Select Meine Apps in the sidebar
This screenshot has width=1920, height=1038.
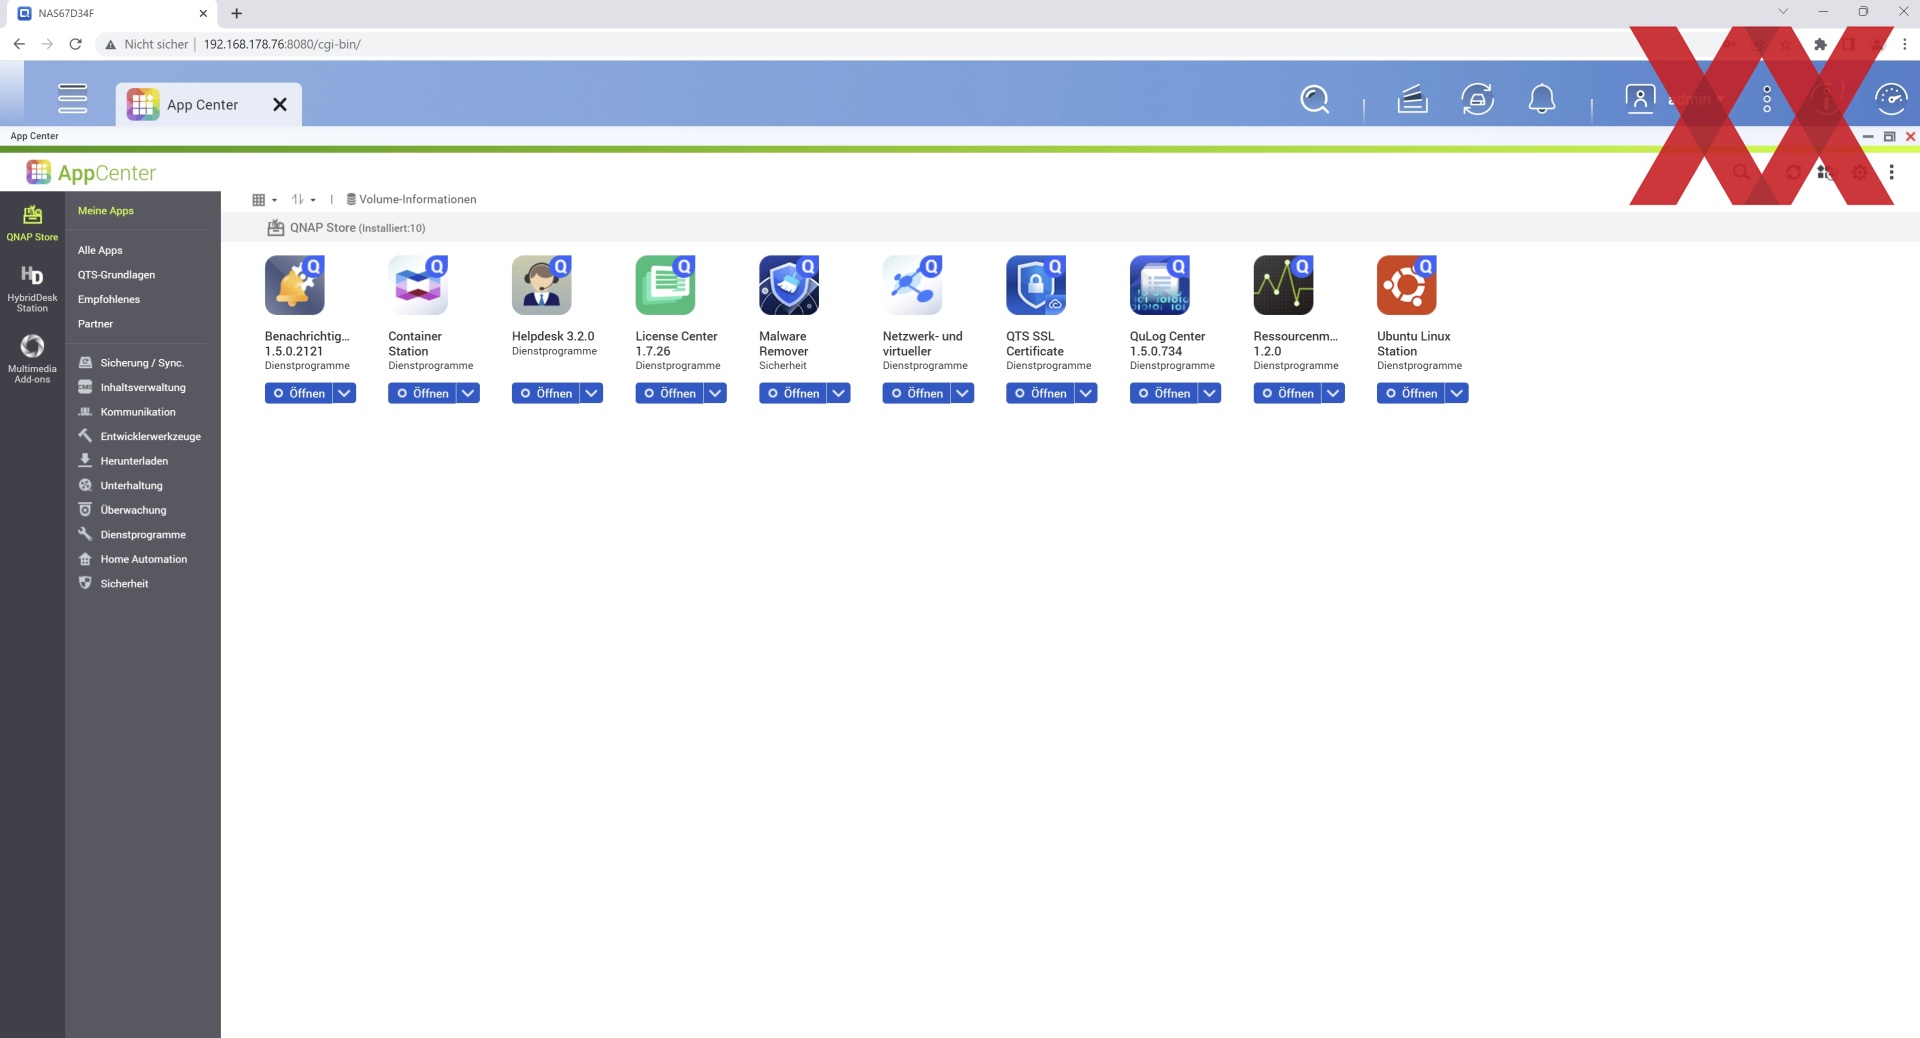point(106,211)
